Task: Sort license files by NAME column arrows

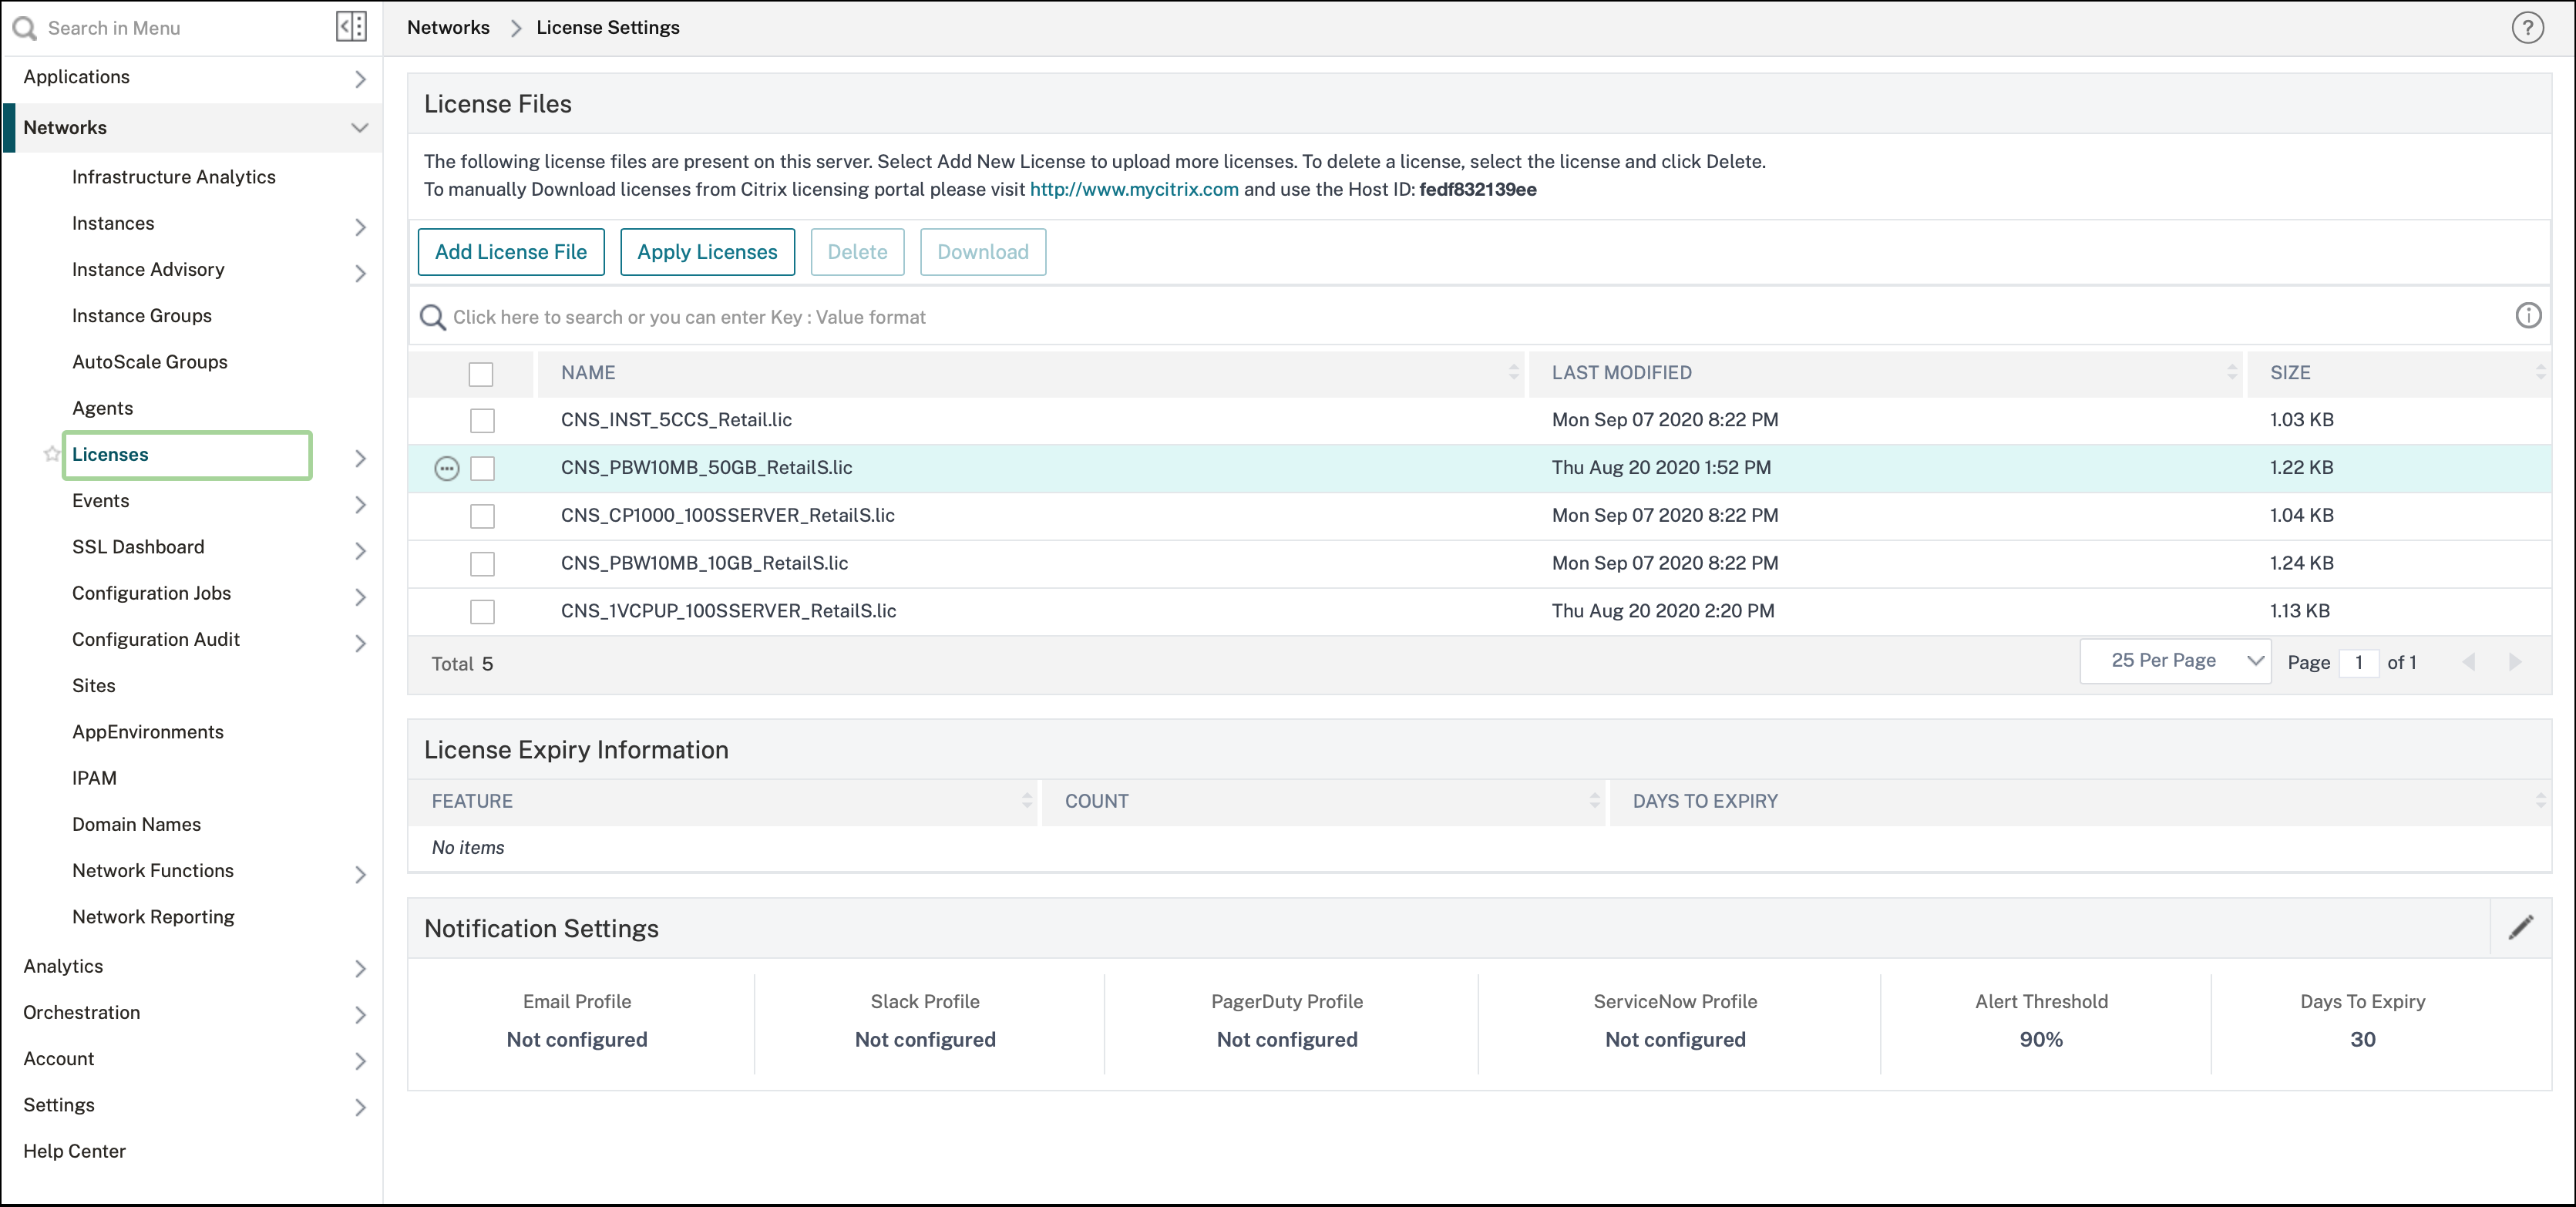Action: [x=1513, y=372]
